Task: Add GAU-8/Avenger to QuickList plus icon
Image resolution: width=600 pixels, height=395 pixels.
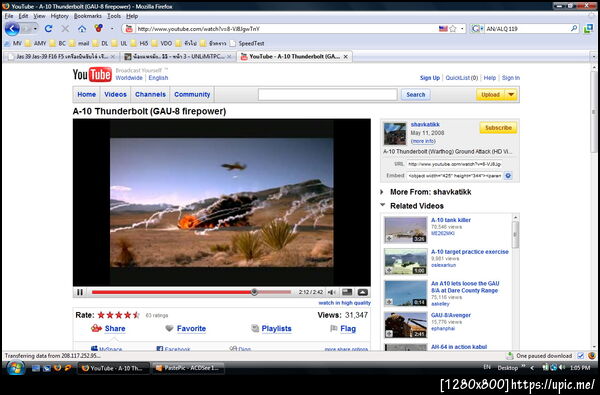Action: (389, 334)
